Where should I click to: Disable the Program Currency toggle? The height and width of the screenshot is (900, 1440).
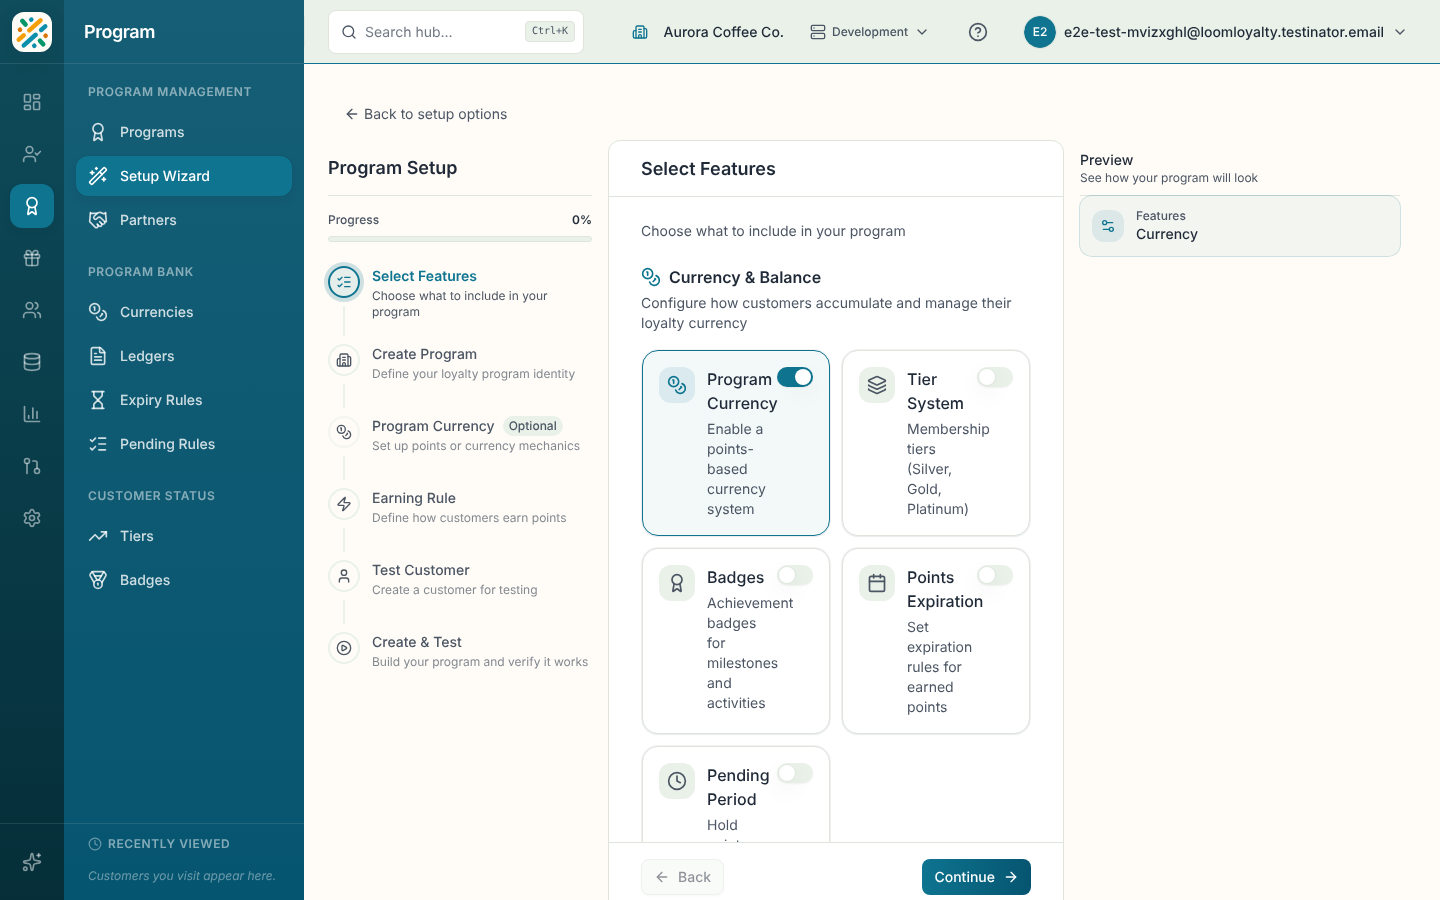795,377
